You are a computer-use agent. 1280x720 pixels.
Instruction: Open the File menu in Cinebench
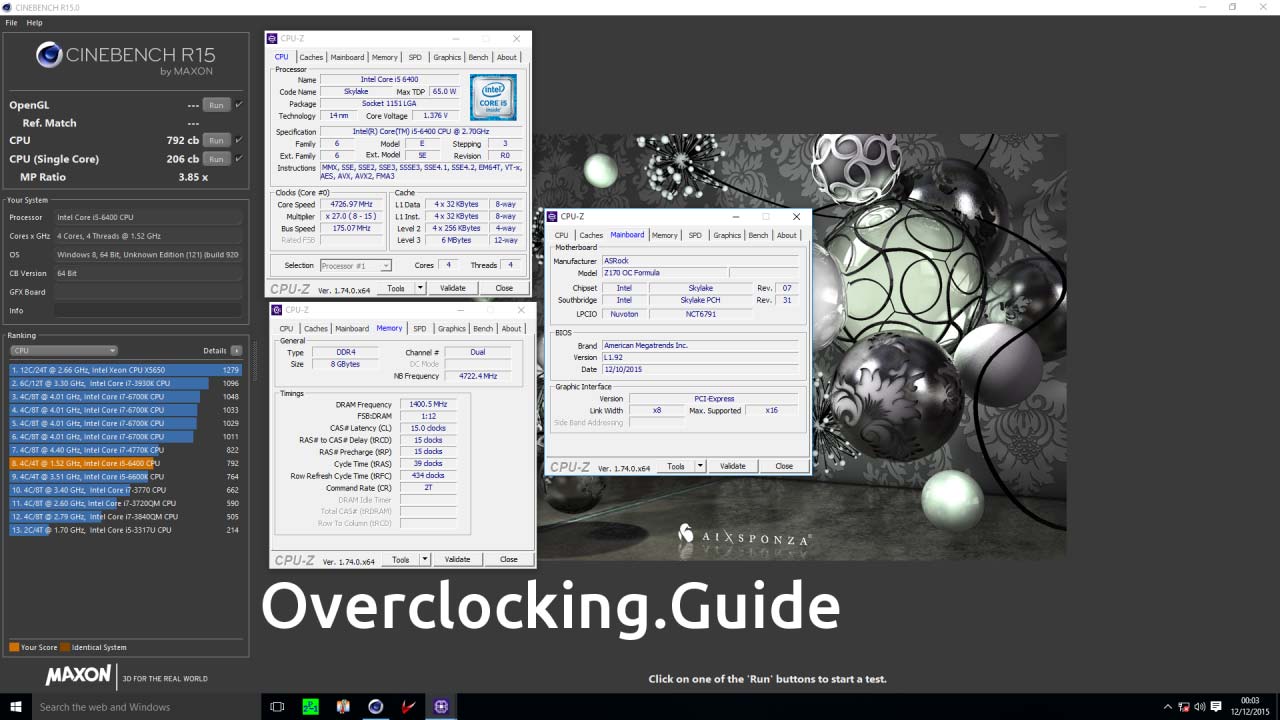12,22
